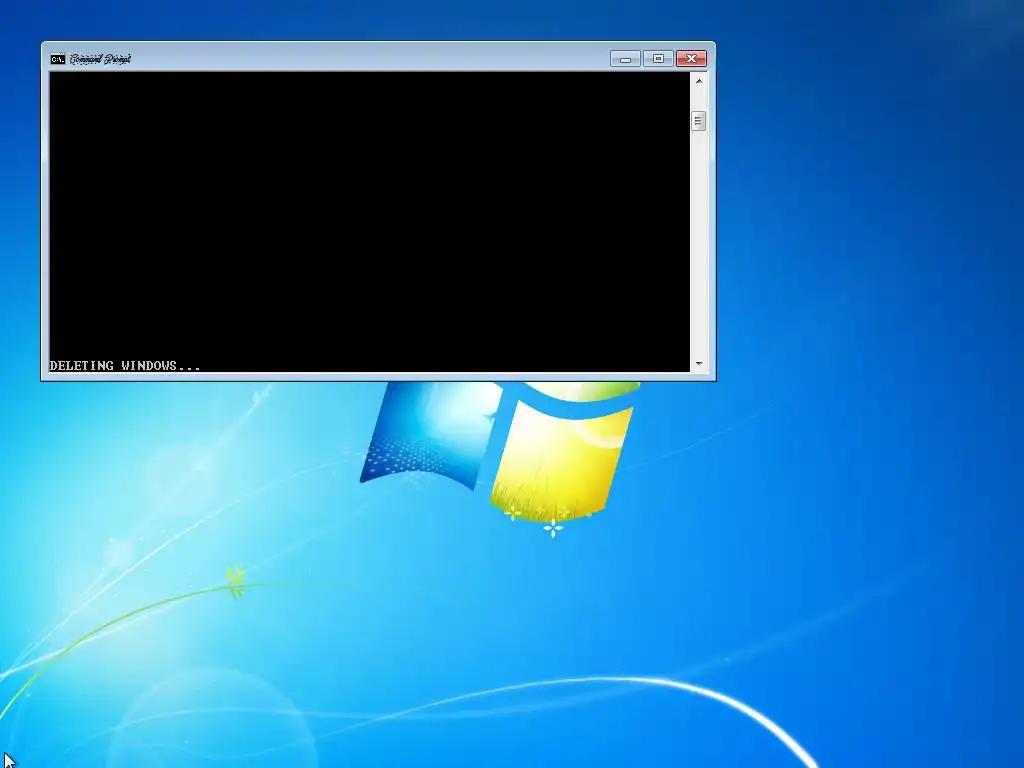Viewport: 1024px width, 768px height.
Task: Click the scrollbar down arrow in Command Prompt
Action: pos(699,364)
